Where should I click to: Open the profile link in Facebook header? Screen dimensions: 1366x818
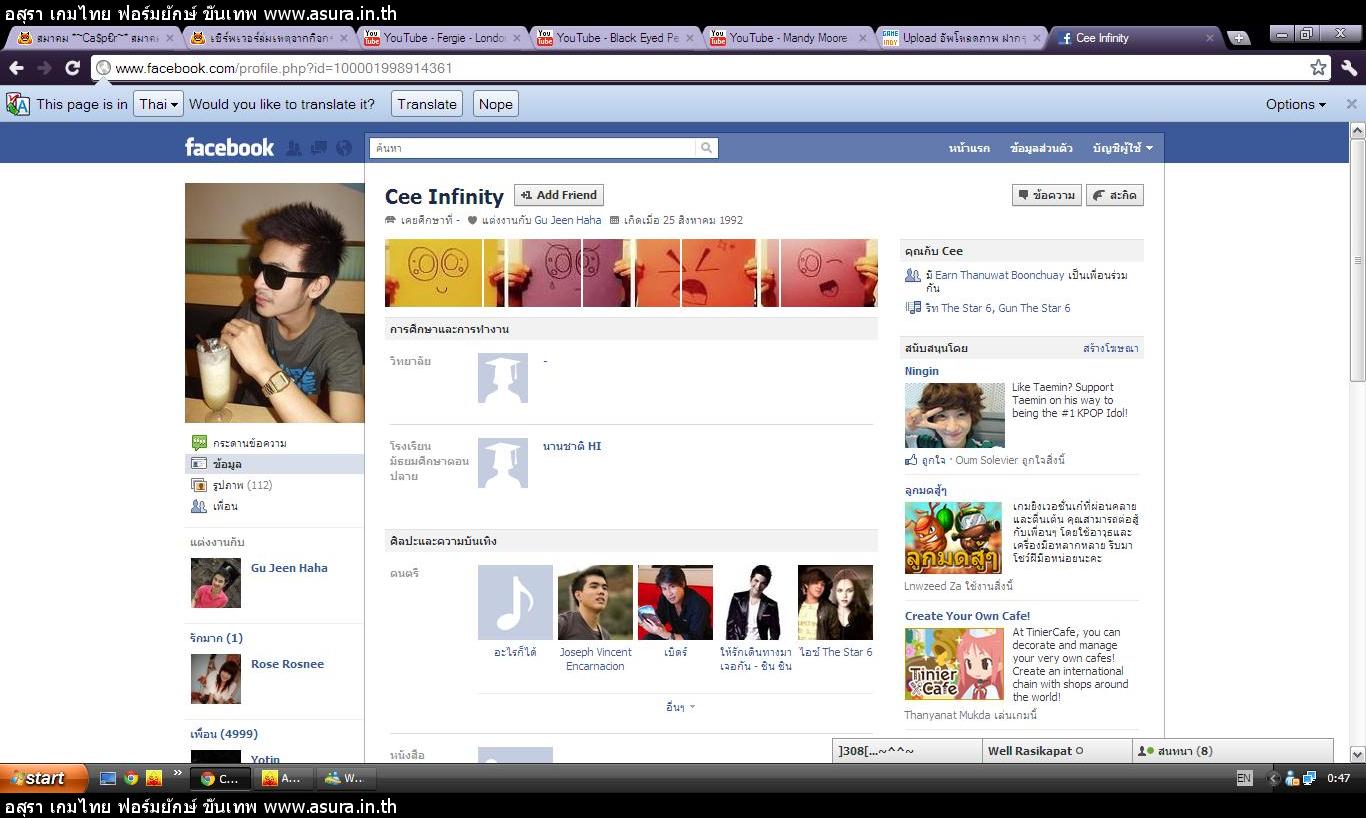1041,148
